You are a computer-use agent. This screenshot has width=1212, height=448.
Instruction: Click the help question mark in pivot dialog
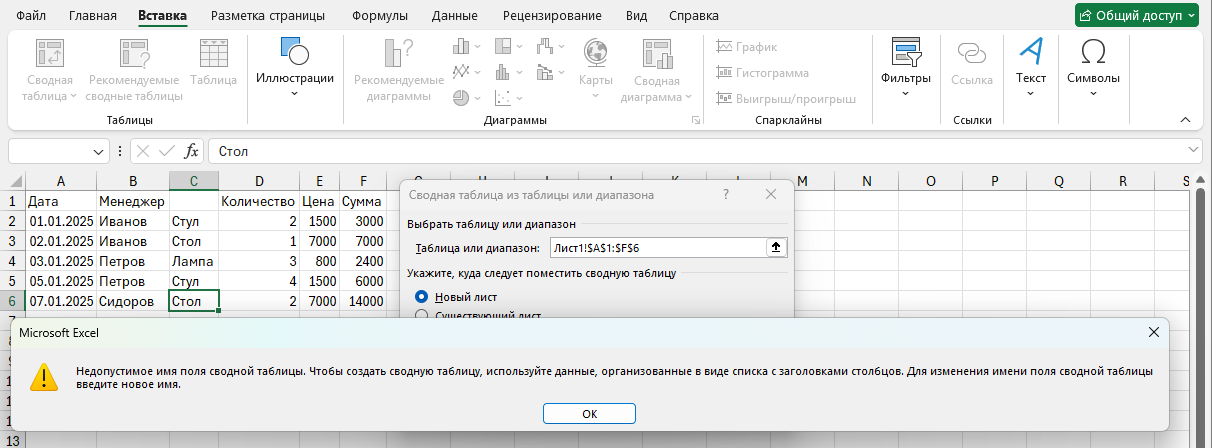click(x=726, y=195)
